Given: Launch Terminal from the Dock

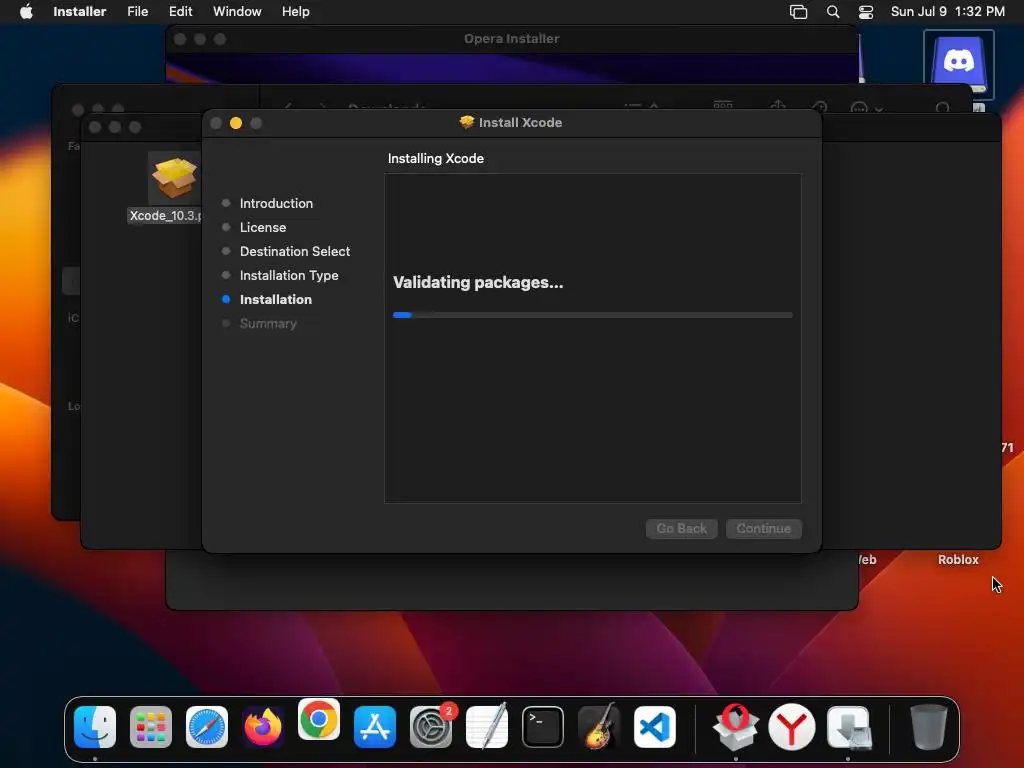Looking at the screenshot, I should 543,727.
